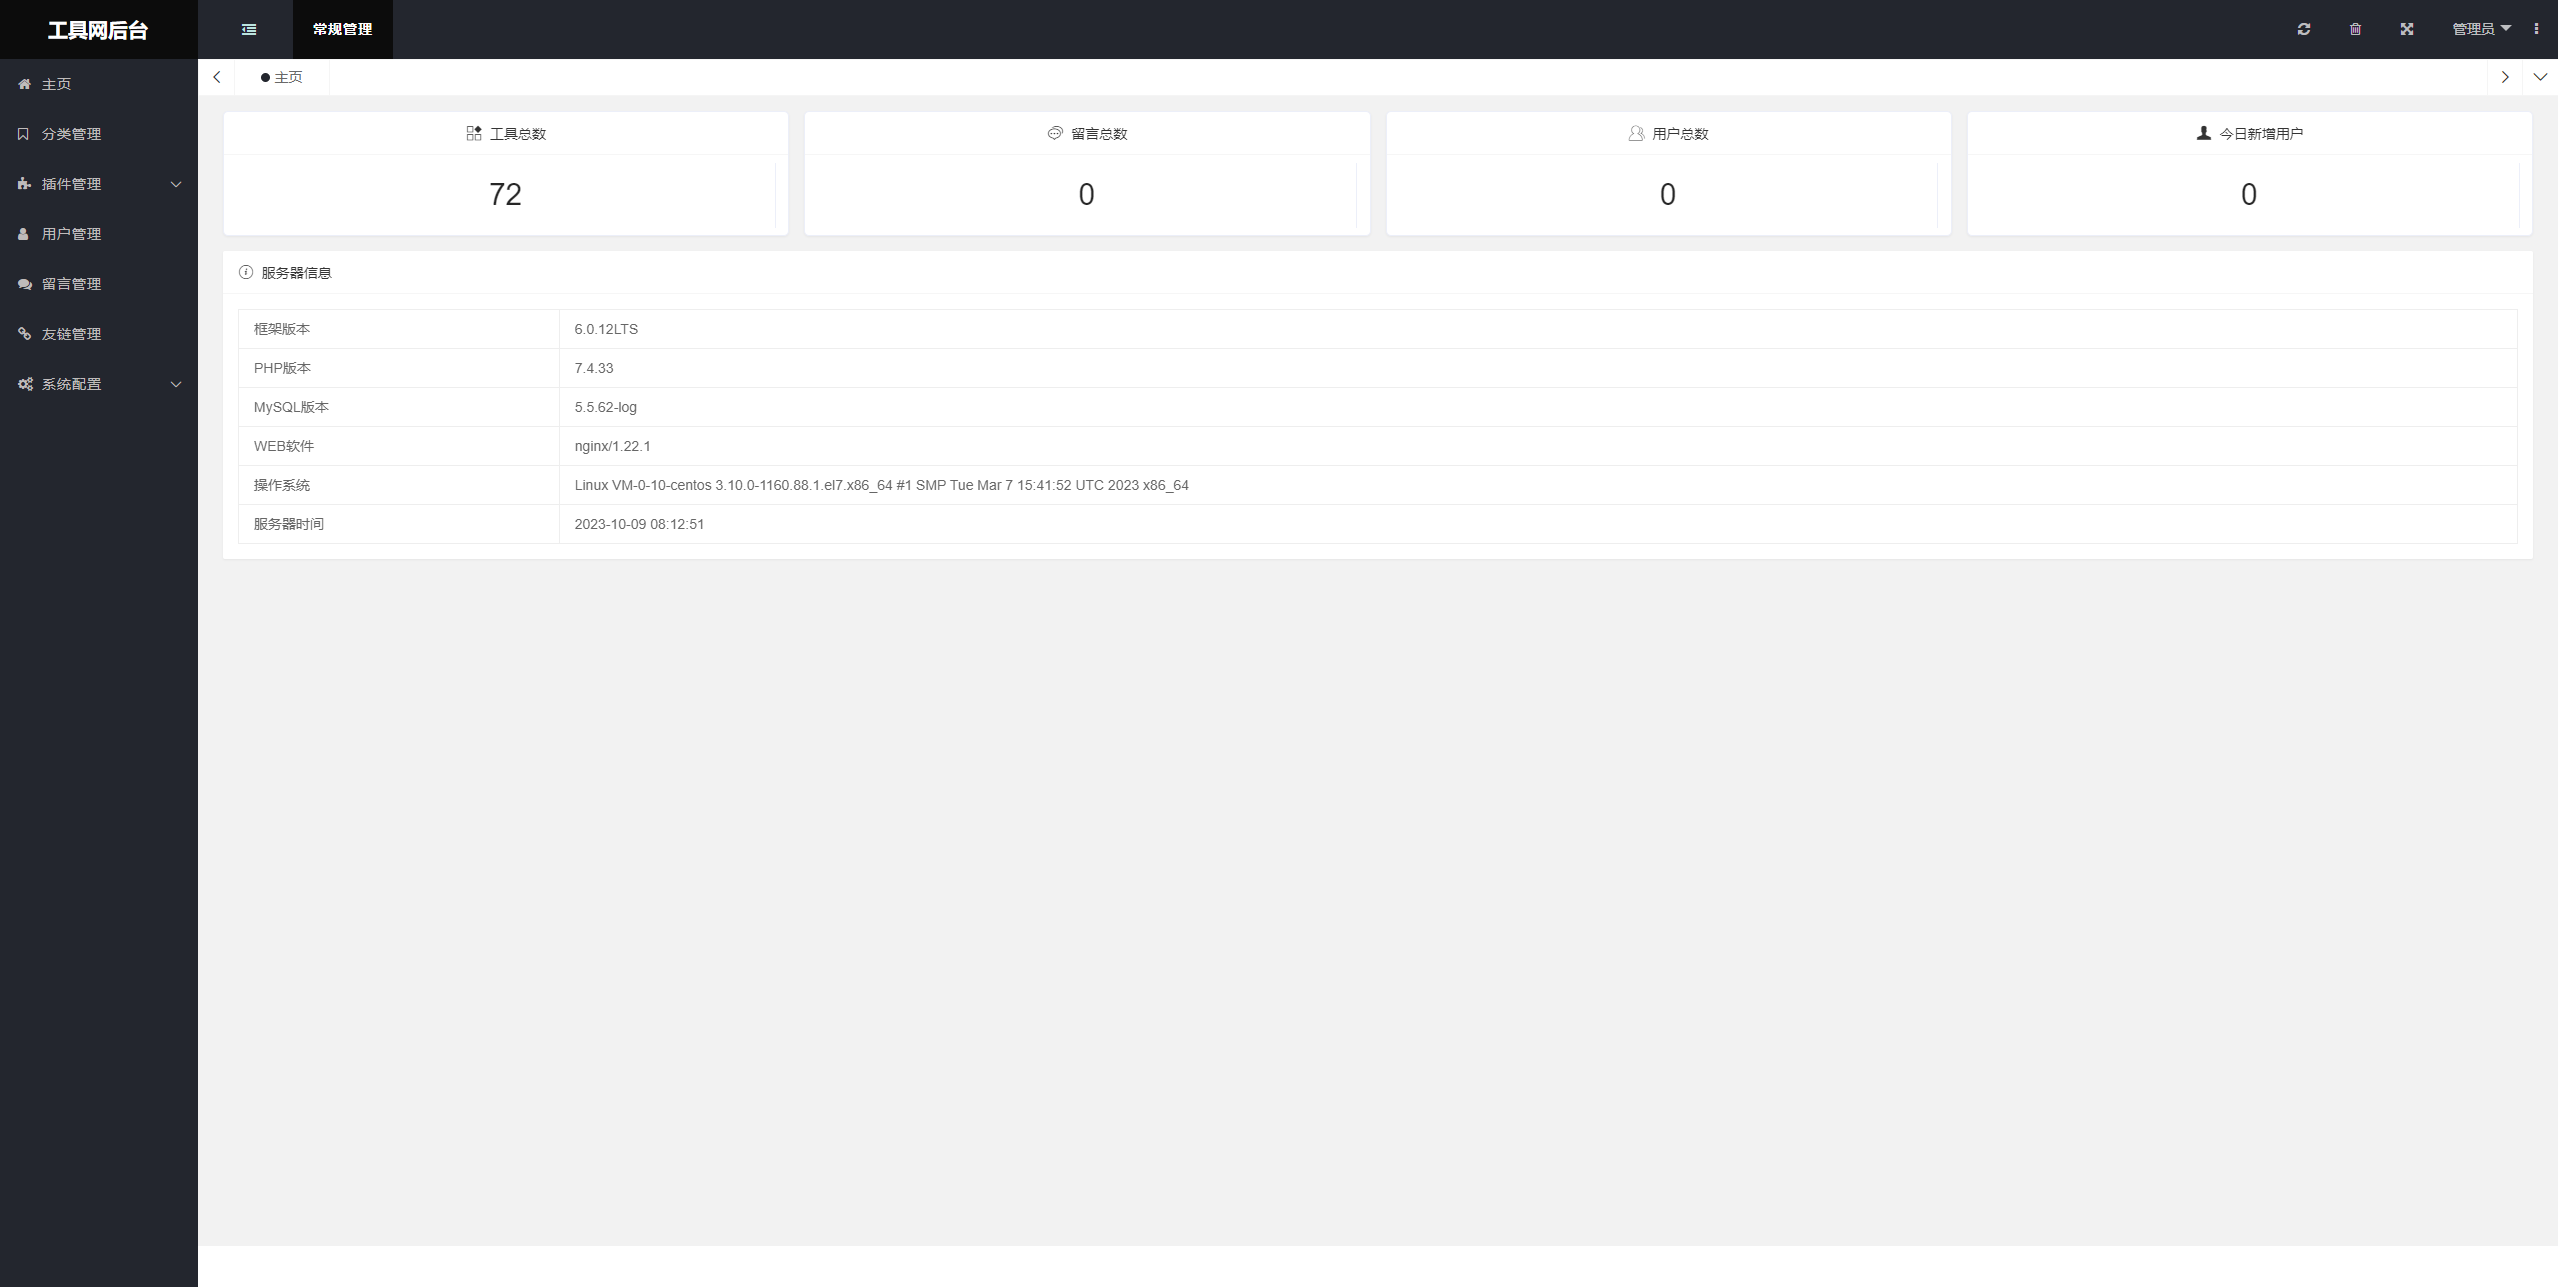The height and width of the screenshot is (1287, 2558).
Task: Click the home icon beside 主页 in sidebar
Action: click(24, 84)
